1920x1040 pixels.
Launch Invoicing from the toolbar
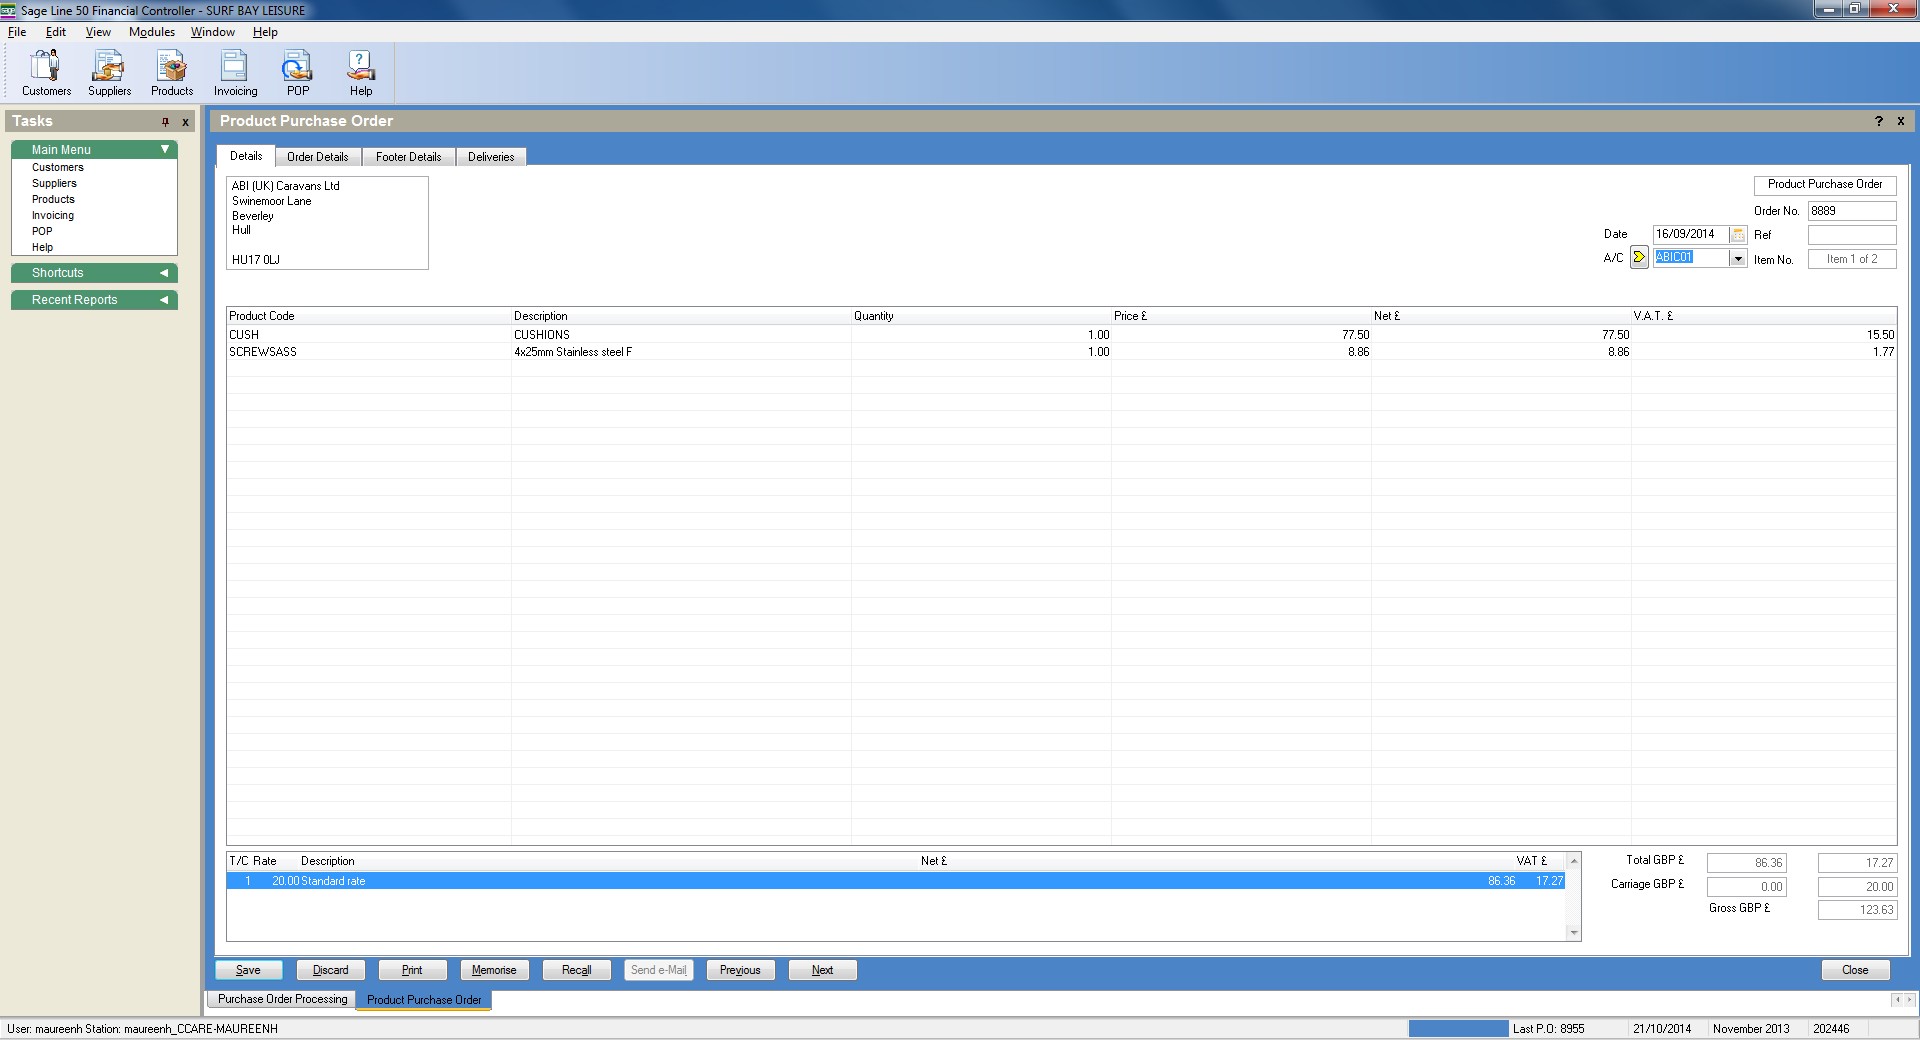coord(235,73)
